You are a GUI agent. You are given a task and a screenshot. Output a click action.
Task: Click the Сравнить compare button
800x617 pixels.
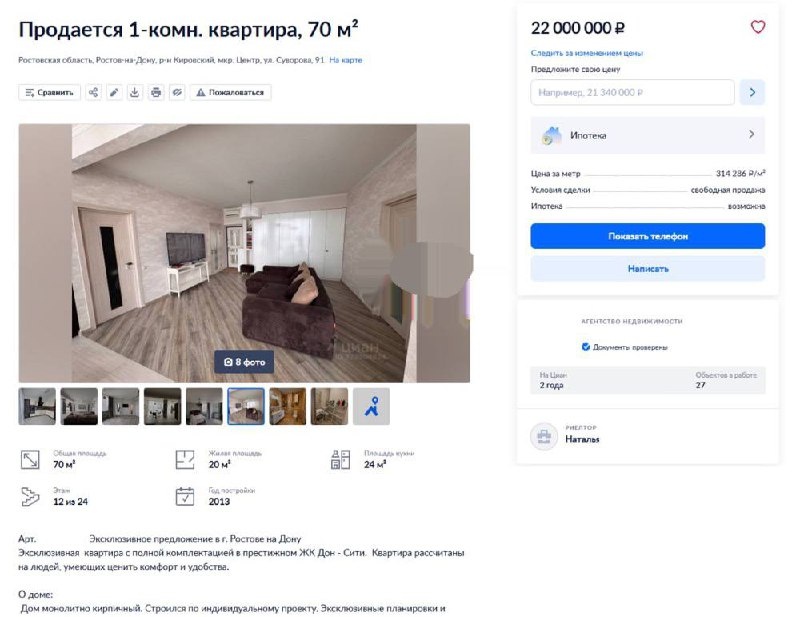pyautogui.click(x=49, y=92)
